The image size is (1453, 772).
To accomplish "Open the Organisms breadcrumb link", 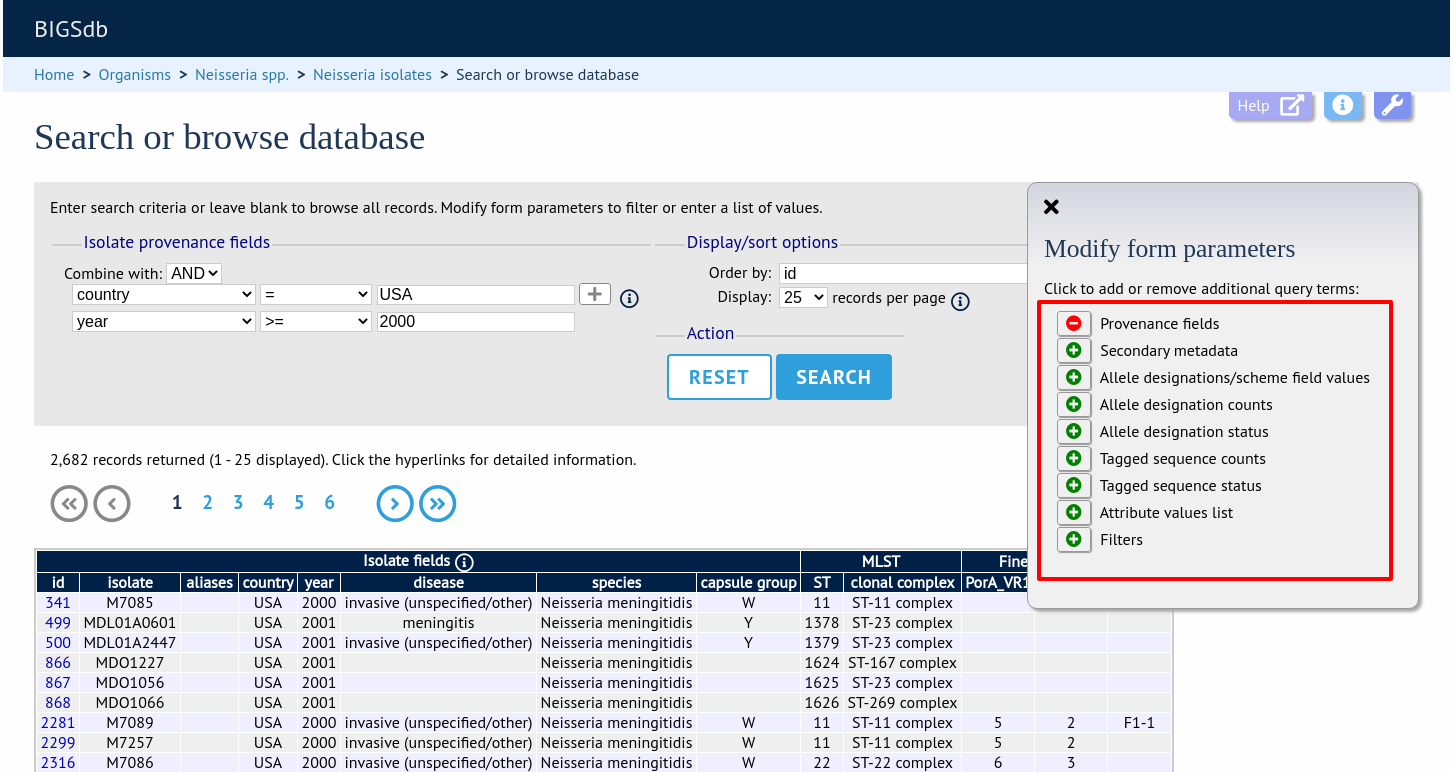I will tap(135, 75).
